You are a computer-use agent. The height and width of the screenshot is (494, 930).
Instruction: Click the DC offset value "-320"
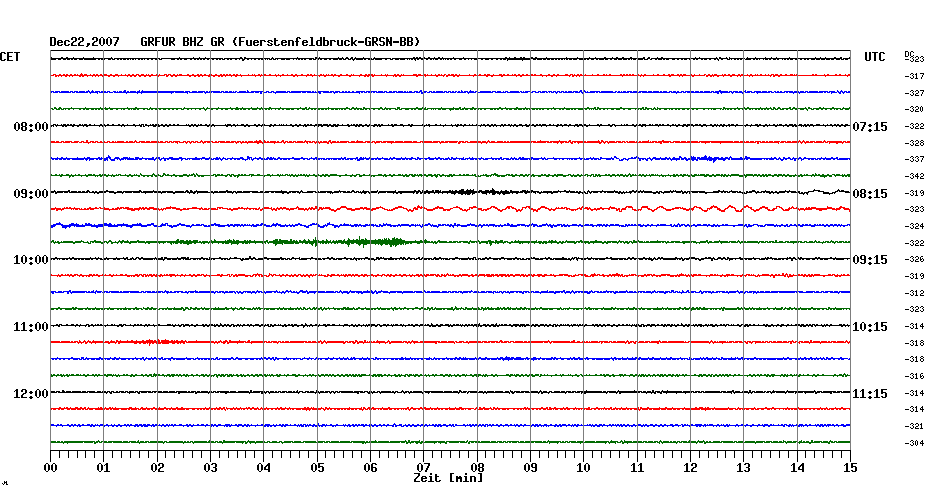pyautogui.click(x=915, y=110)
